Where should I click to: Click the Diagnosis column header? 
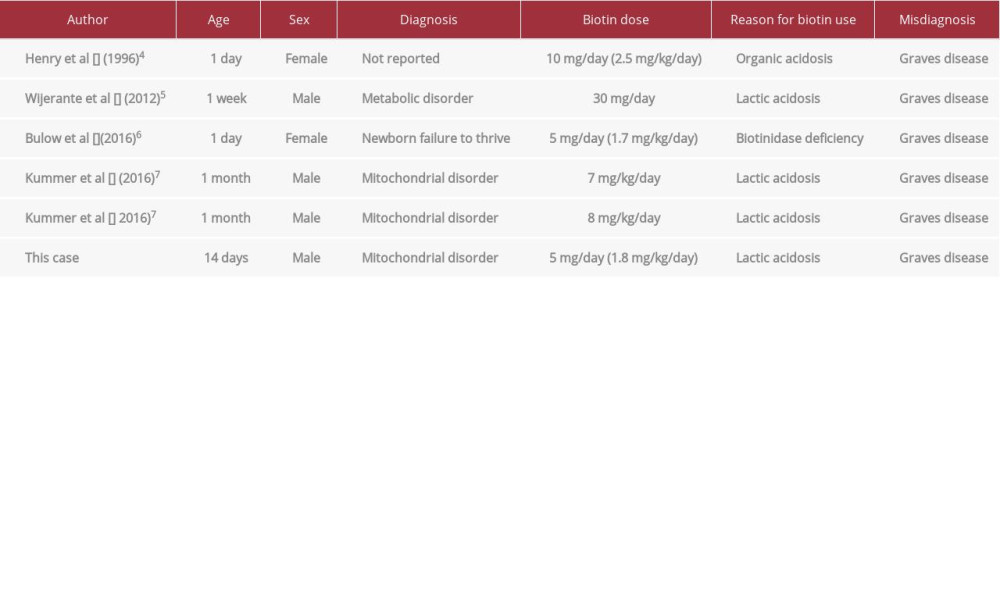pyautogui.click(x=429, y=20)
